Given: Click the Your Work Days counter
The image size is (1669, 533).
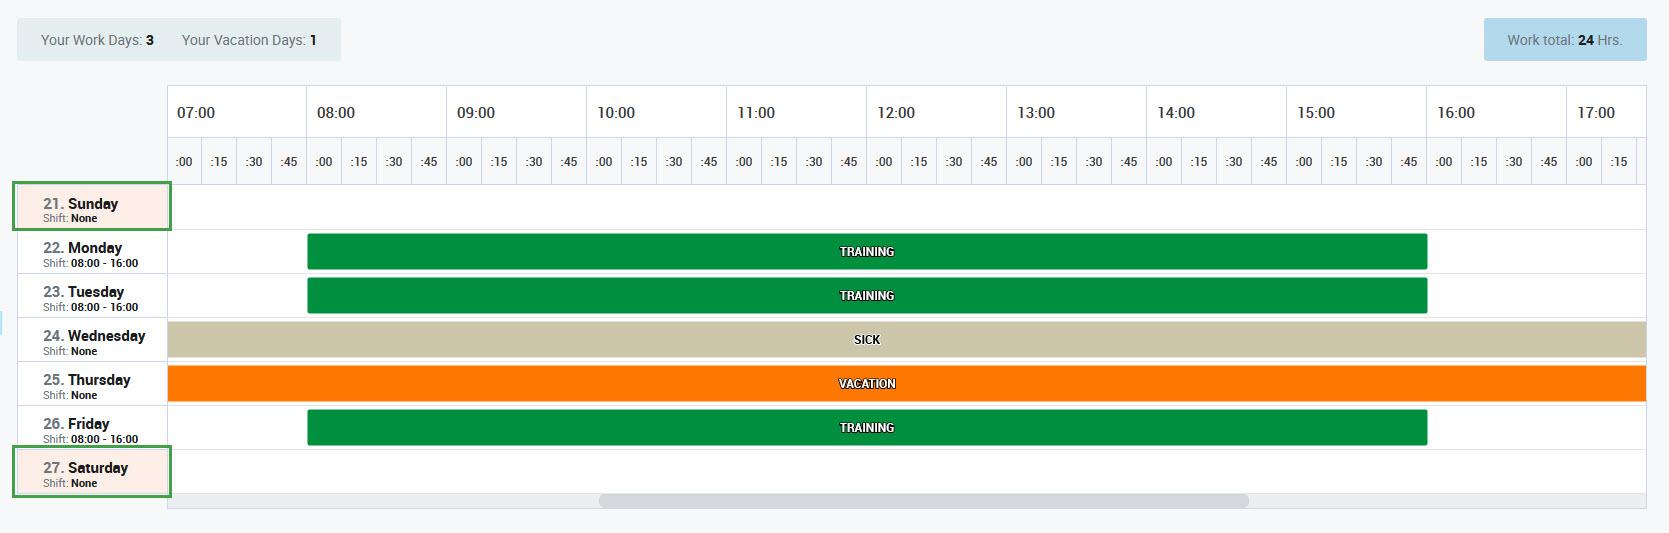Looking at the screenshot, I should pyautogui.click(x=97, y=40).
